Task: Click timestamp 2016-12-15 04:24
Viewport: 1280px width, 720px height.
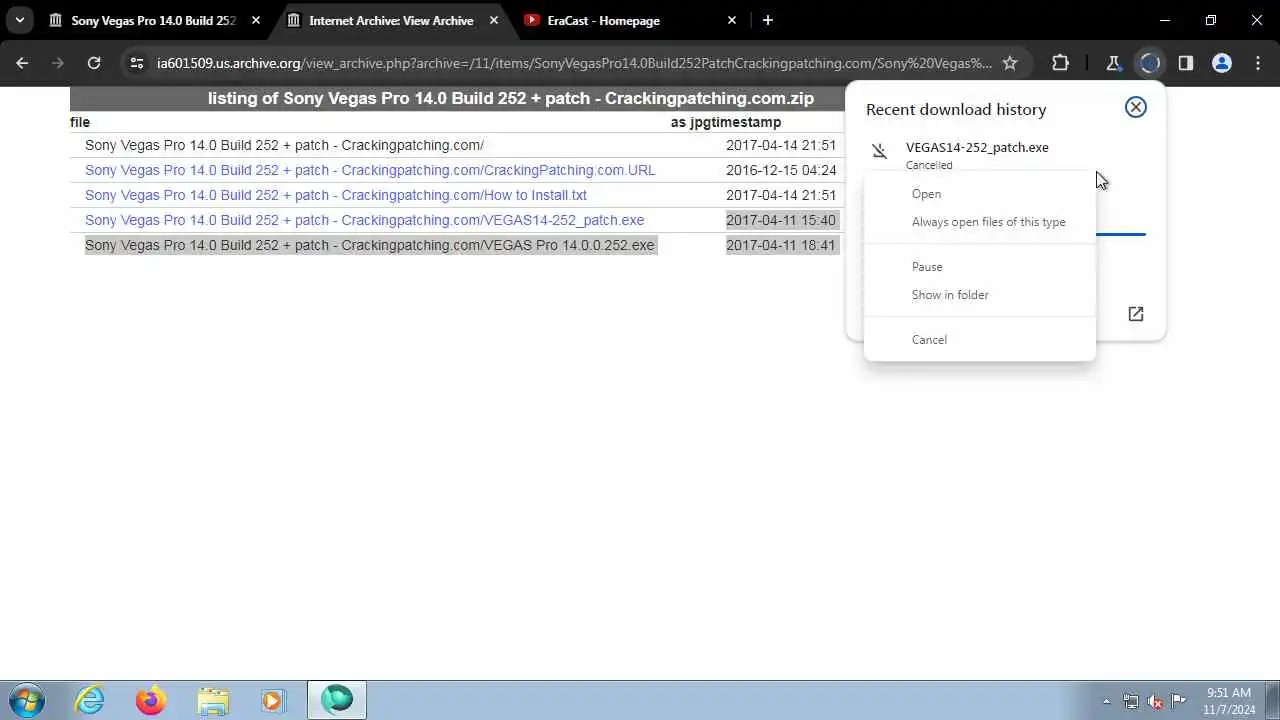Action: [x=781, y=170]
